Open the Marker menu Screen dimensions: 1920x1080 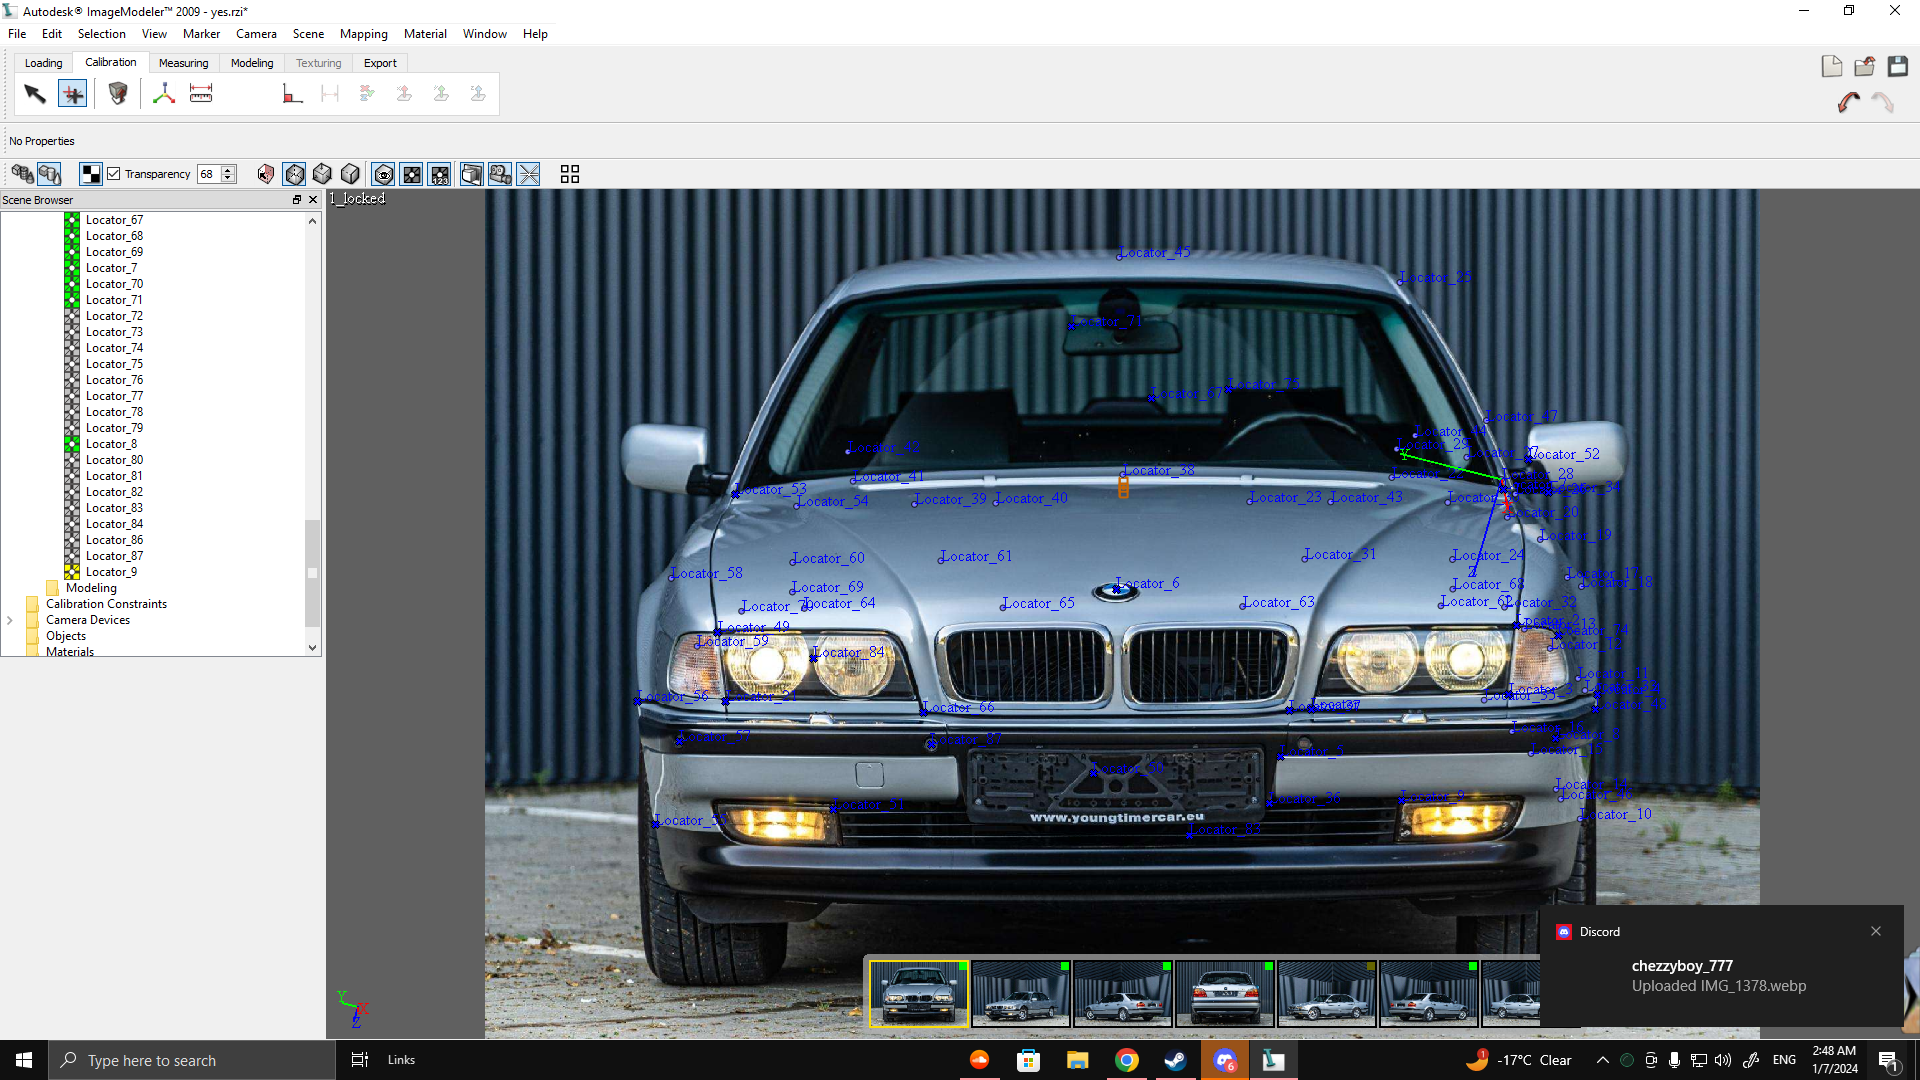(x=201, y=33)
